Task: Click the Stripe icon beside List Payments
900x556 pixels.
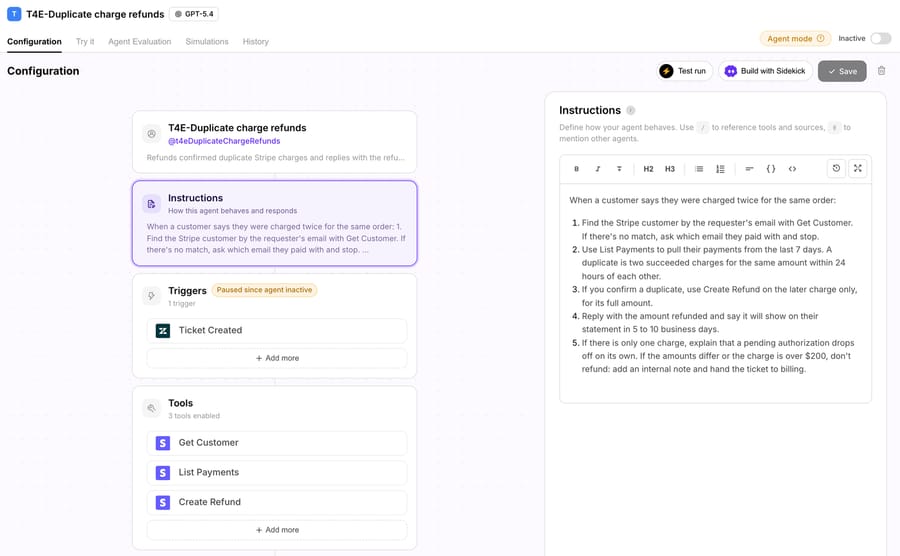Action: pyautogui.click(x=163, y=473)
